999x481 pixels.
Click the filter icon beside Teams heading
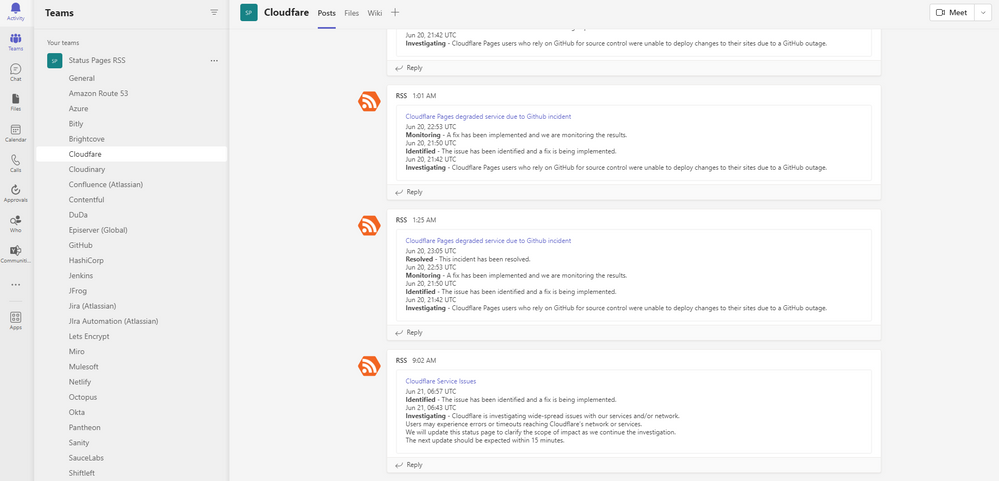tap(214, 12)
